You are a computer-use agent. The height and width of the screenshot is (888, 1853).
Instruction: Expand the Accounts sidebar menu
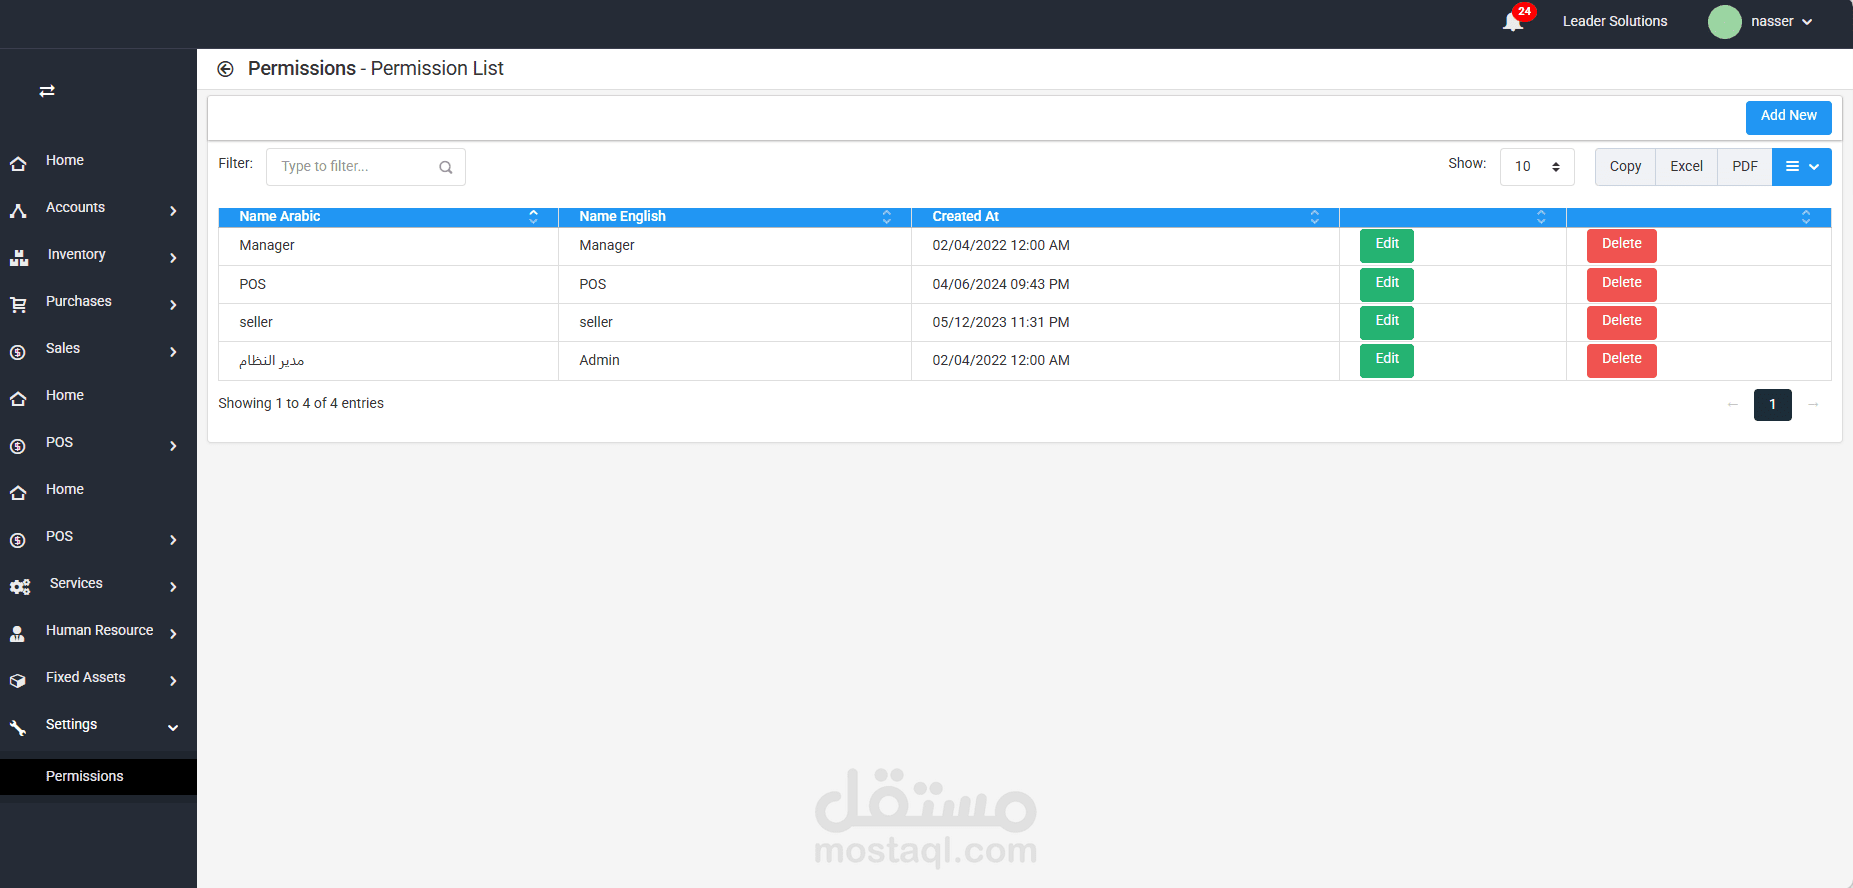[x=98, y=208]
